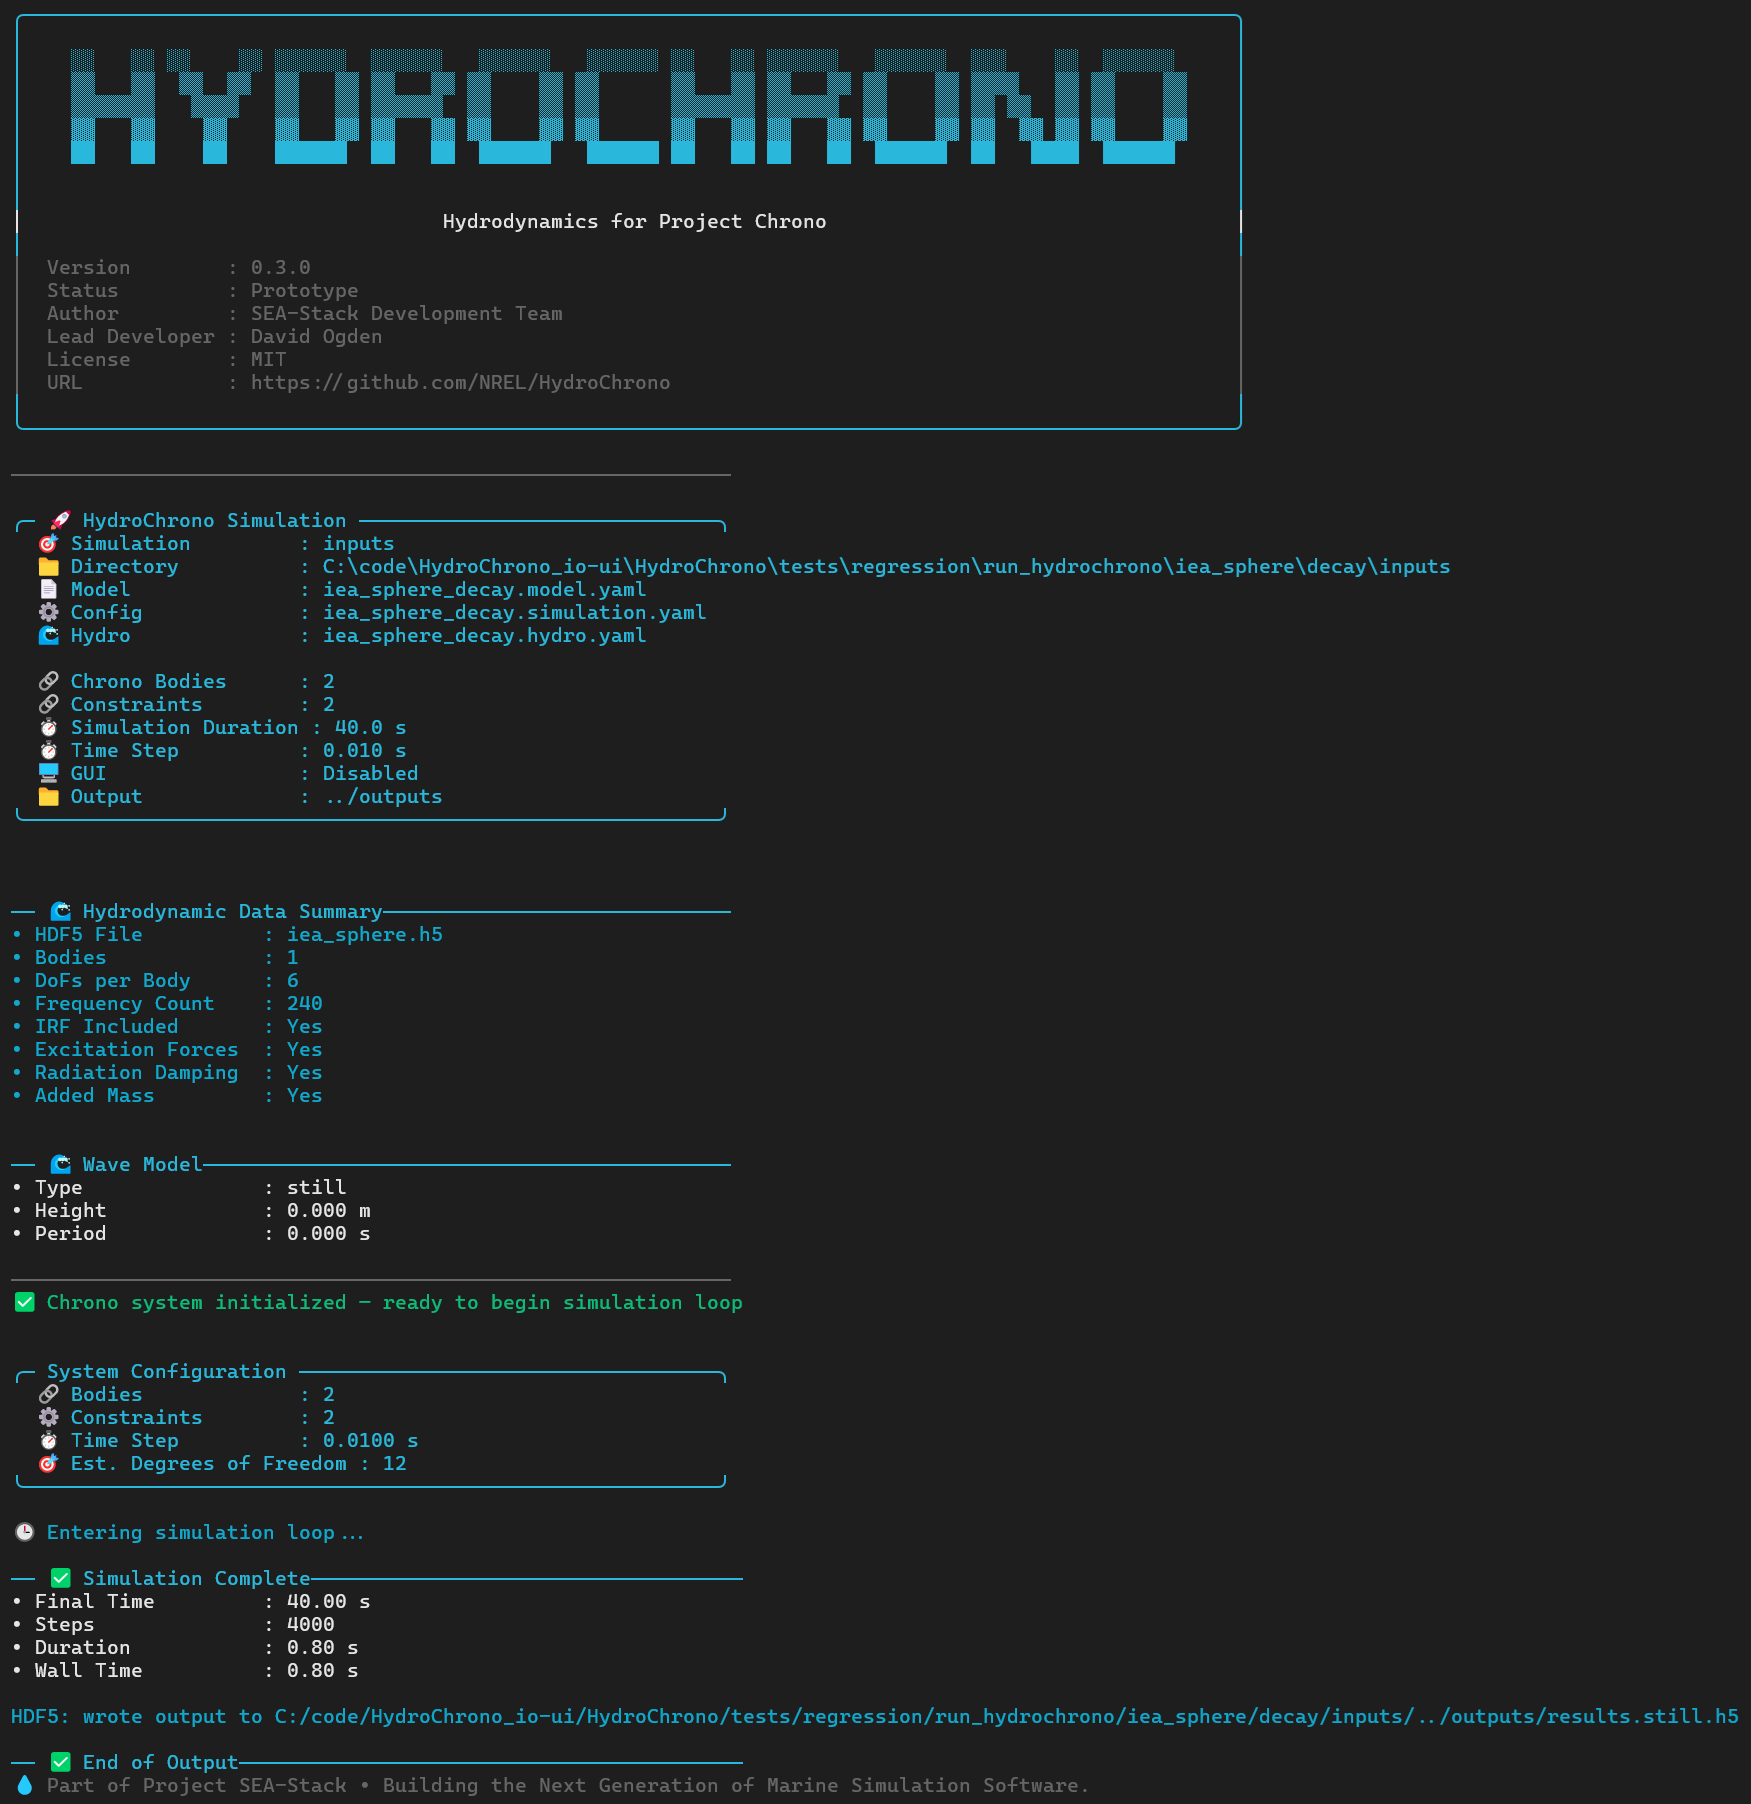The width and height of the screenshot is (1751, 1804).
Task: Click the clock icon before Entering simulation loop
Action: [25, 1533]
